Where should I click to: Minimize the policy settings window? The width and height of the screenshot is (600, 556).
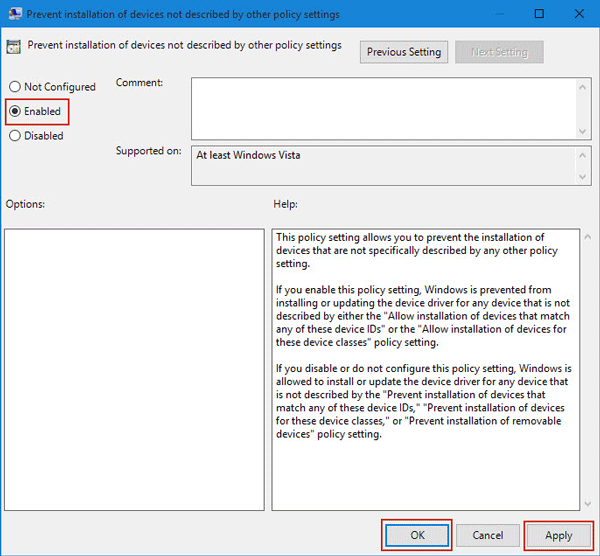pos(499,14)
